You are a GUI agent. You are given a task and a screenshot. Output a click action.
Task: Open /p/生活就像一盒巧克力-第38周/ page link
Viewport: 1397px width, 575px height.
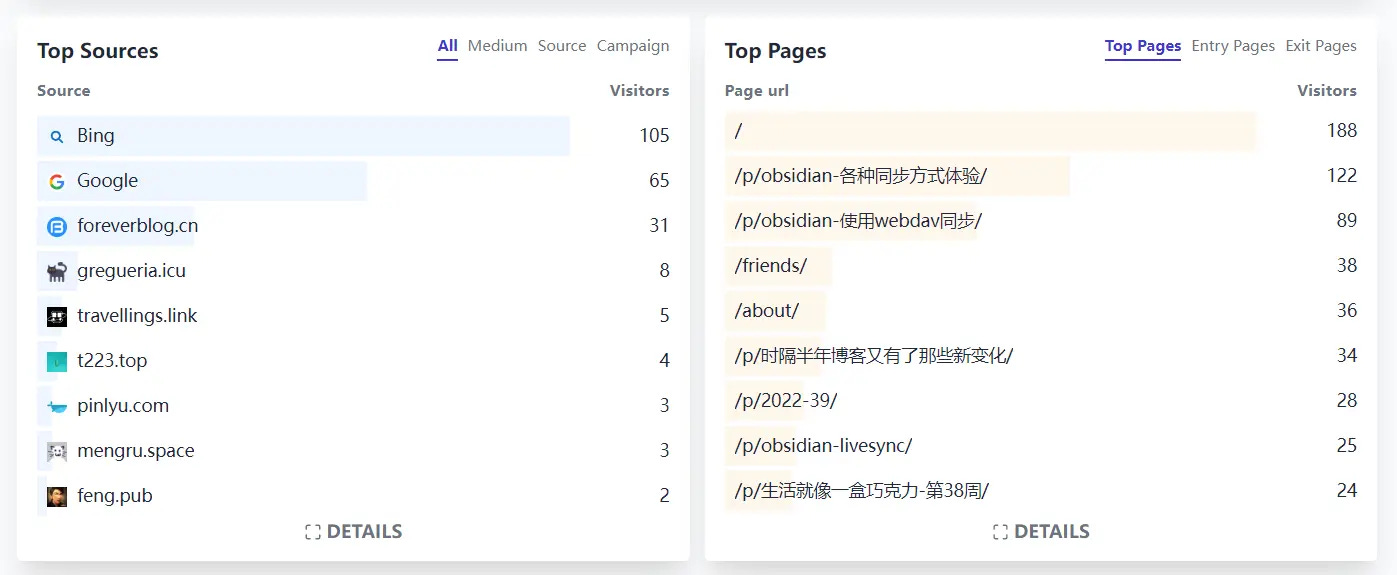coord(862,491)
